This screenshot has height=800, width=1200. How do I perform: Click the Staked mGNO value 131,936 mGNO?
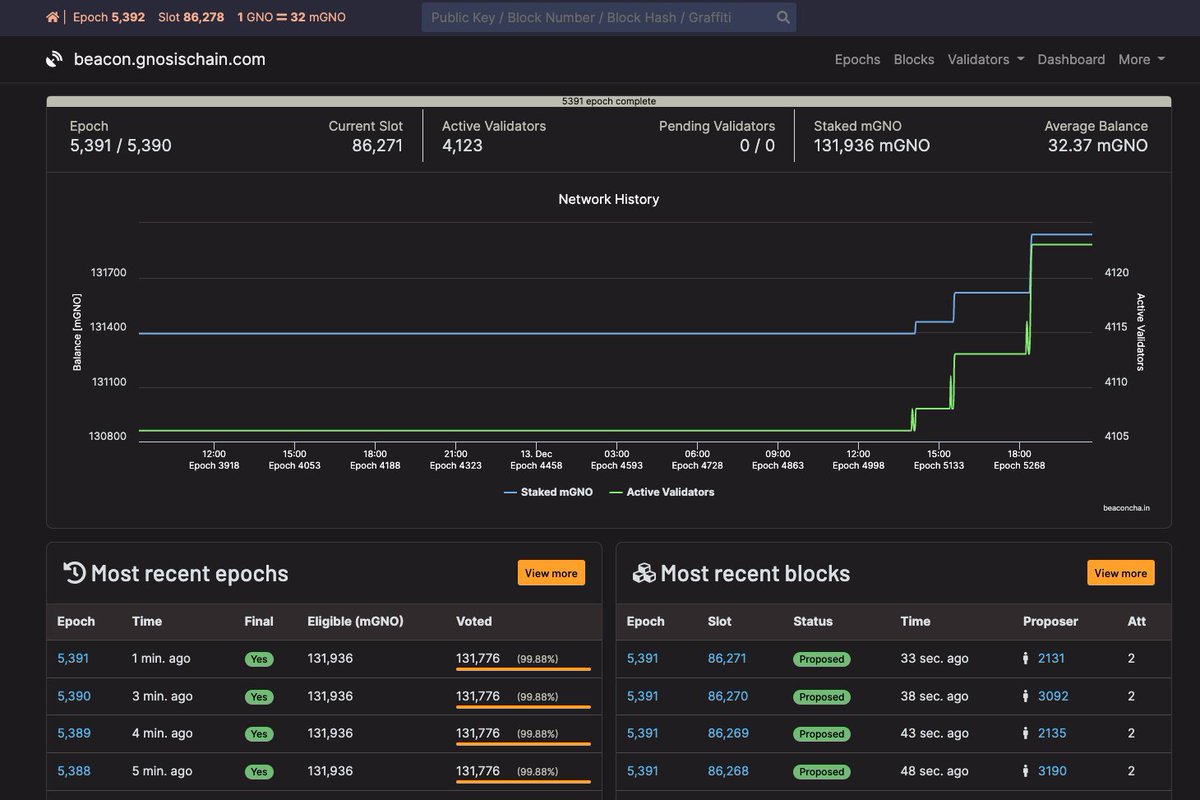coord(872,145)
